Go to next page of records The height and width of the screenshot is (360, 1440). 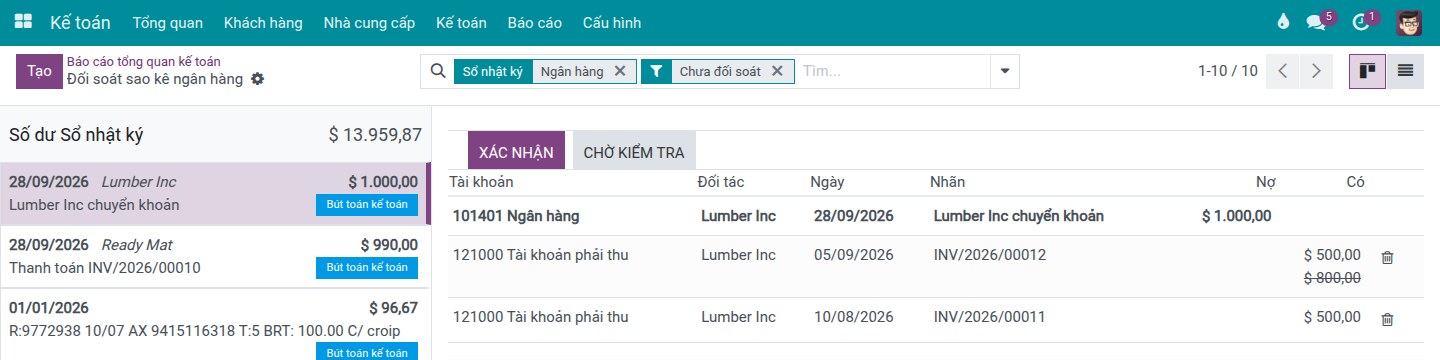pos(1316,71)
